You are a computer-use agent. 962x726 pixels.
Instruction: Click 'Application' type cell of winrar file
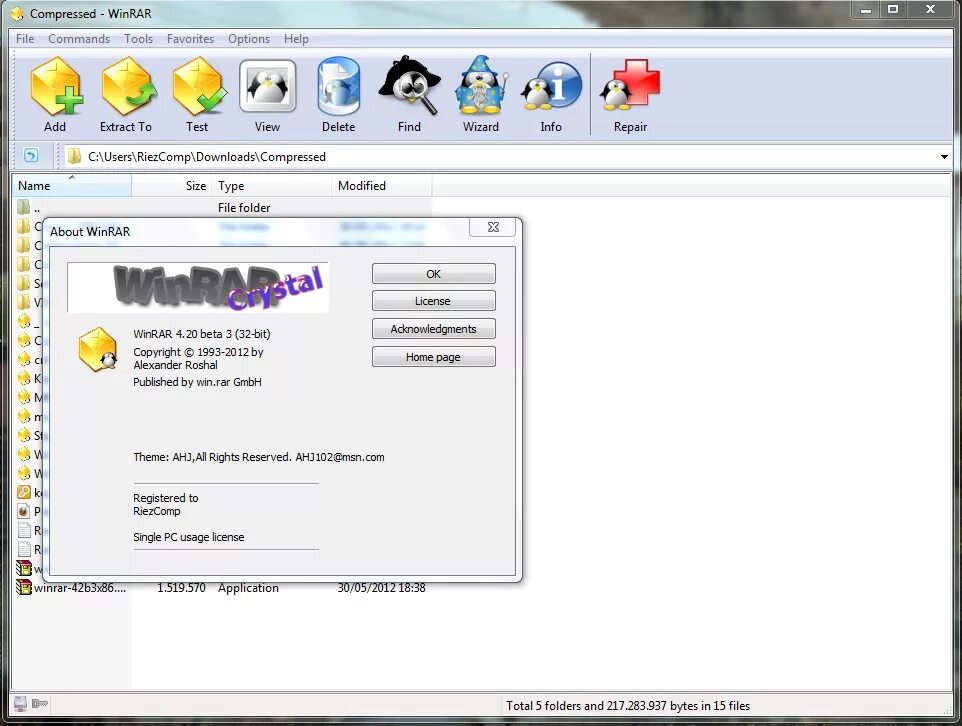[x=248, y=587]
